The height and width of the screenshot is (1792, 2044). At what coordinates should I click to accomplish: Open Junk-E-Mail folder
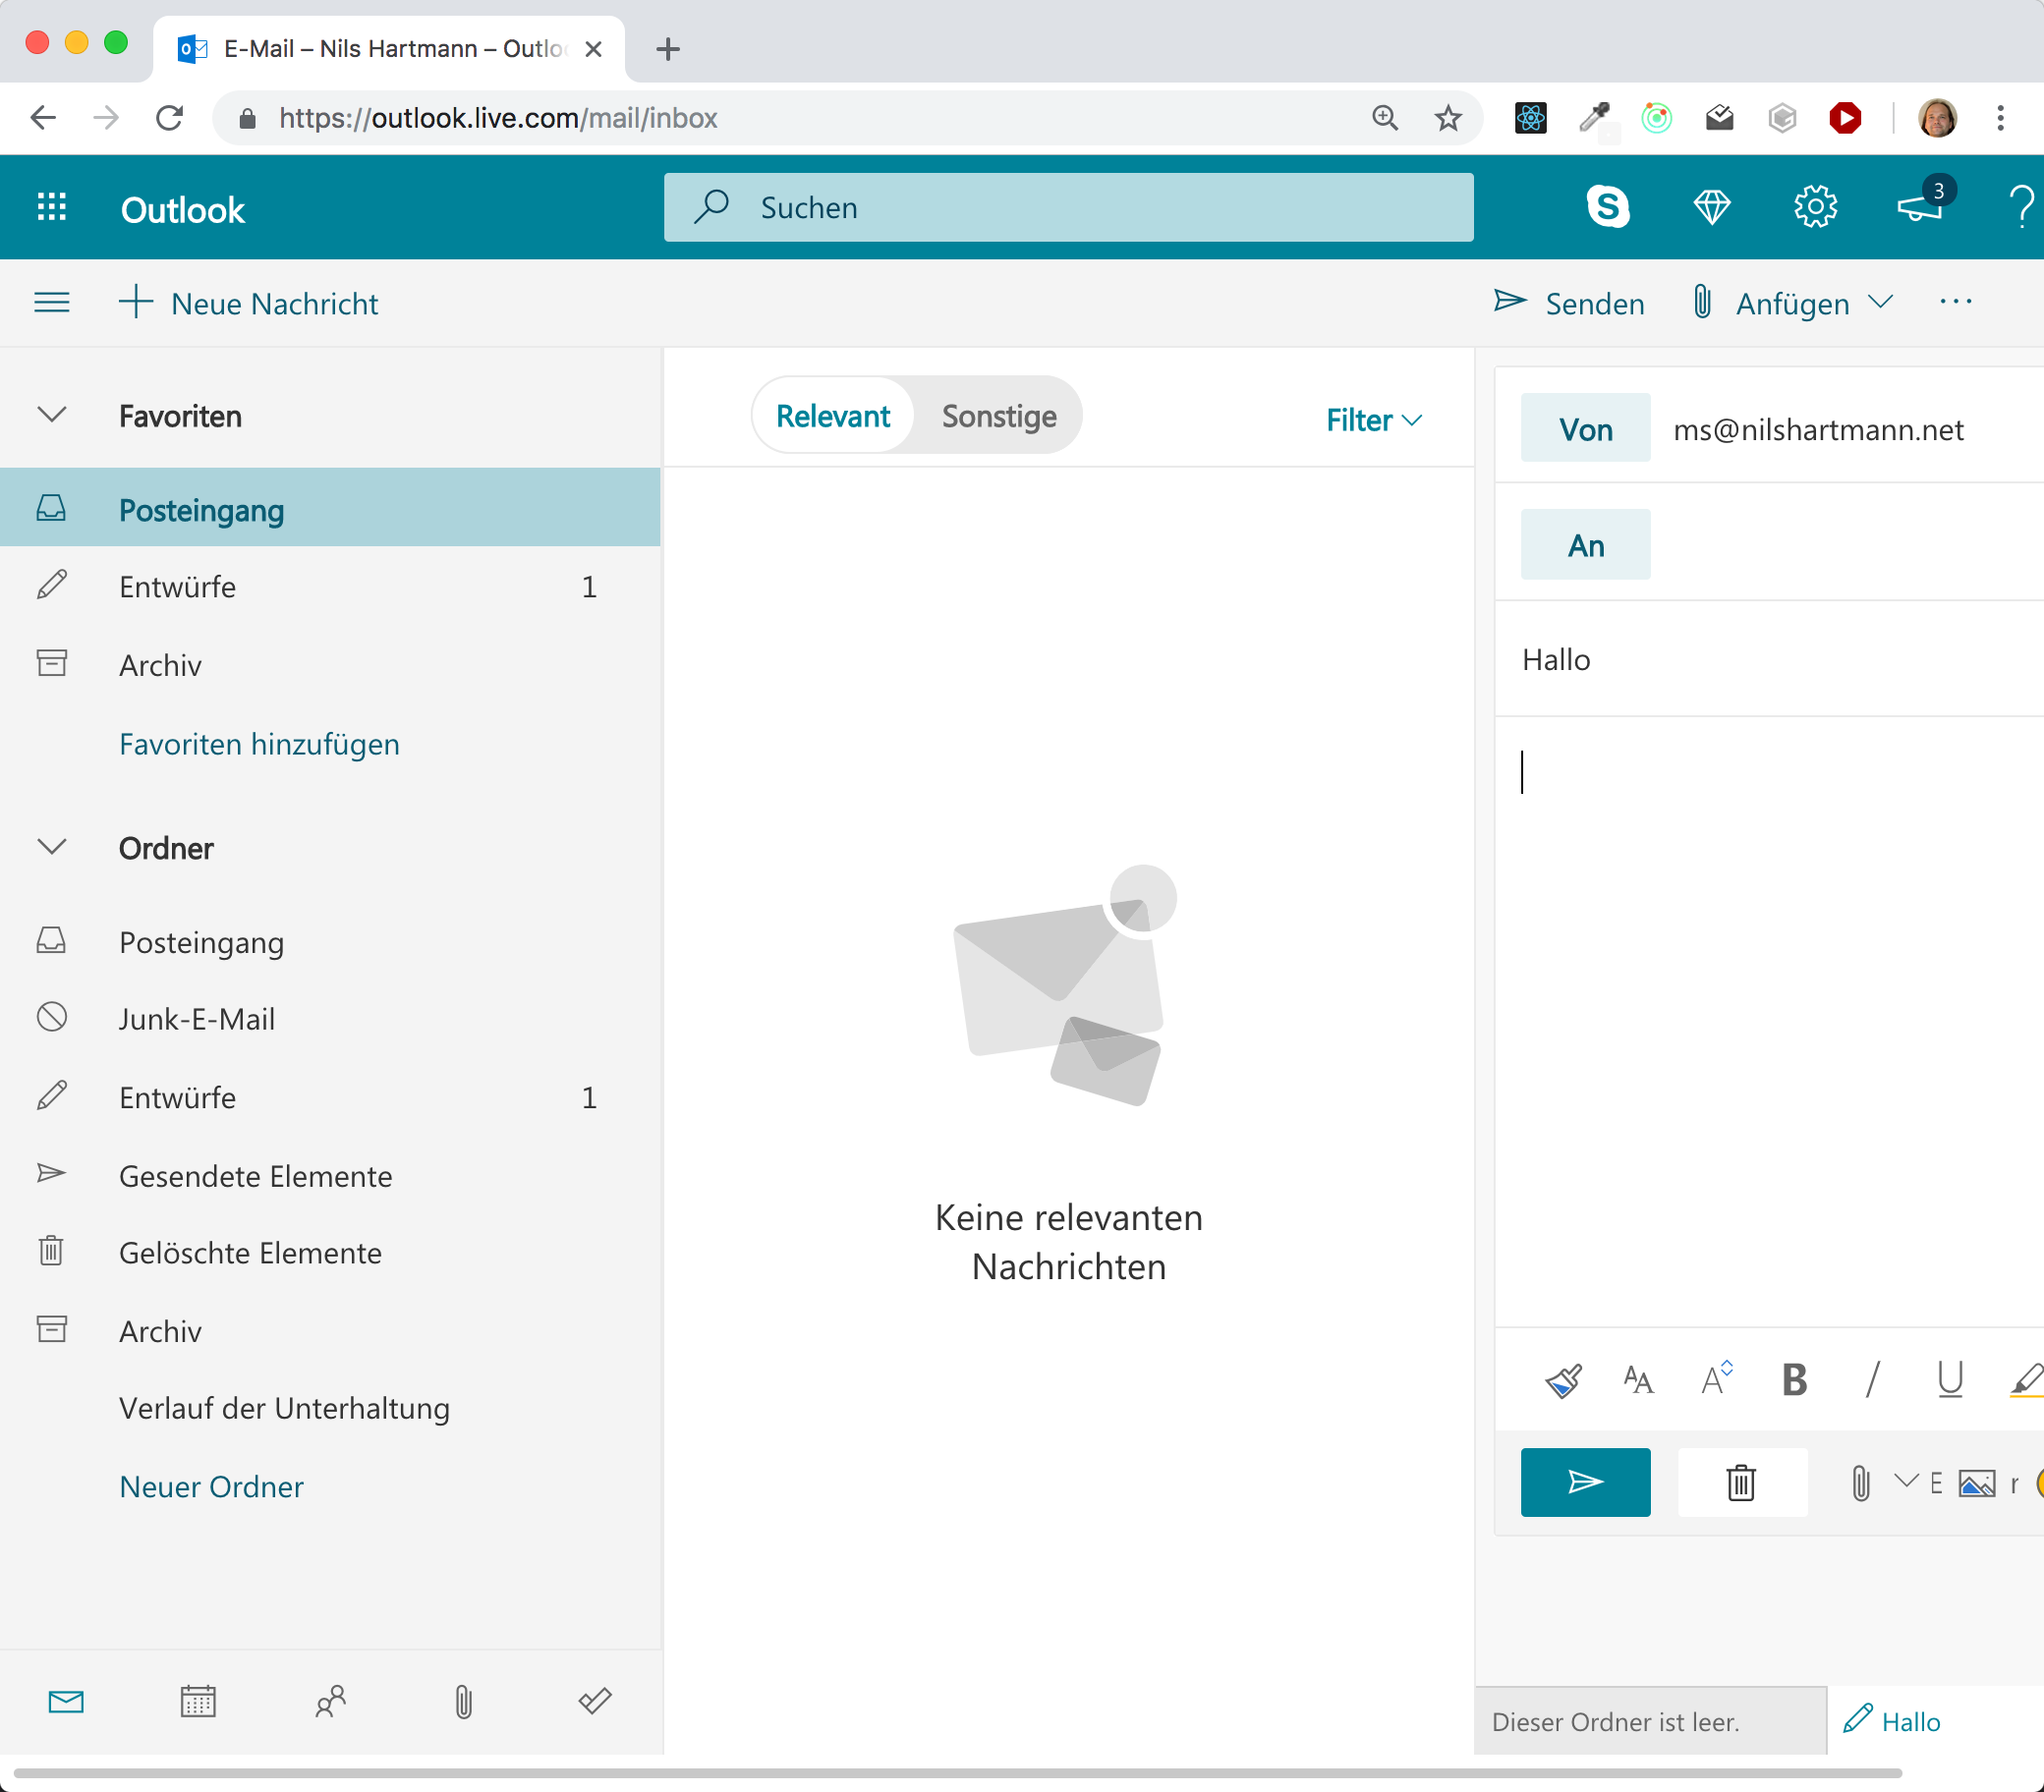pyautogui.click(x=330, y=1018)
